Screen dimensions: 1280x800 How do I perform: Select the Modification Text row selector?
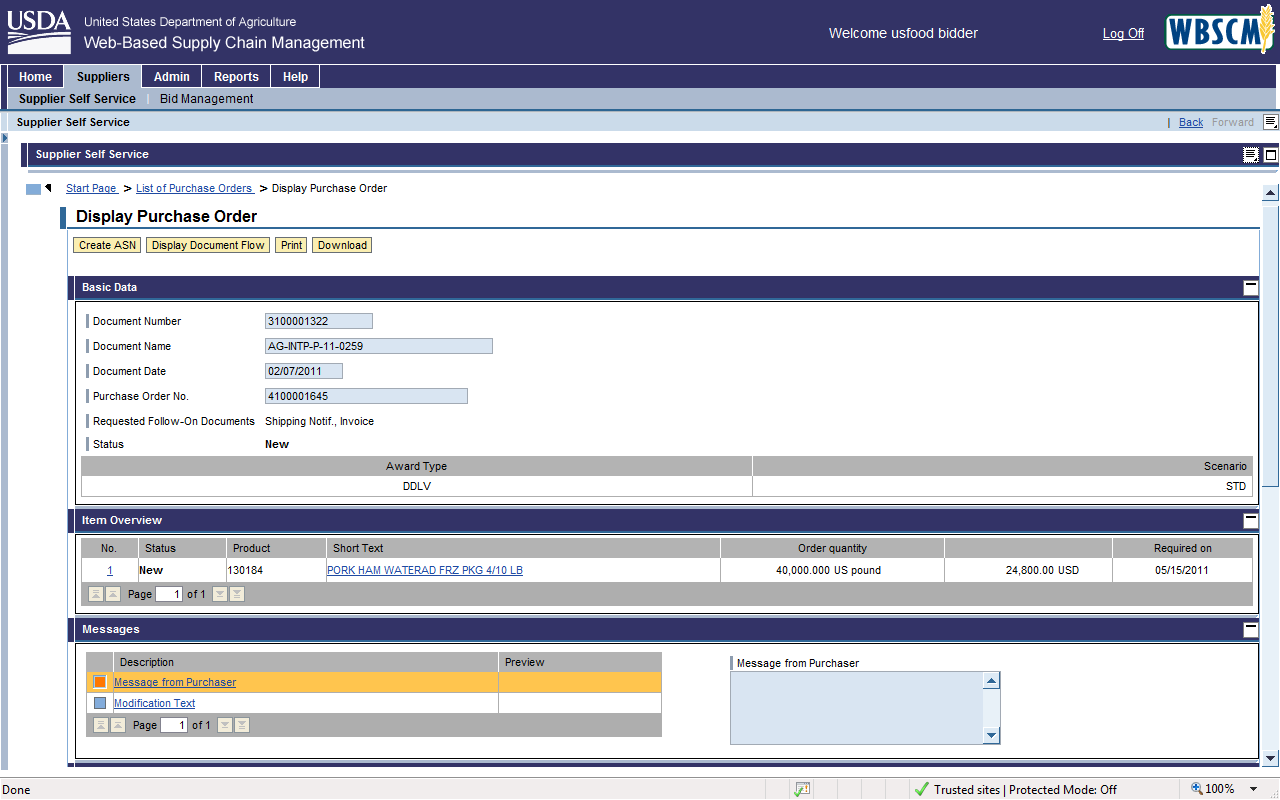[100, 703]
